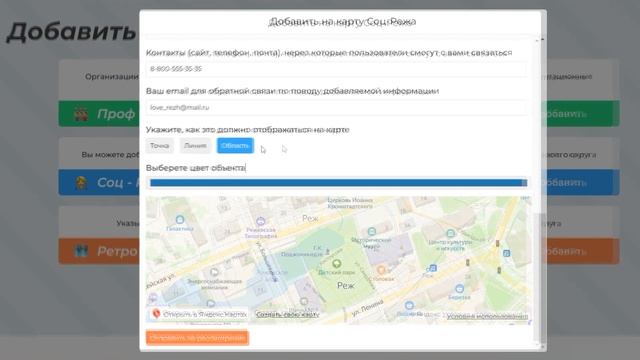Click the blue shop marker beside ул. Ленина label
The width and height of the screenshot is (640, 360).
point(409,305)
